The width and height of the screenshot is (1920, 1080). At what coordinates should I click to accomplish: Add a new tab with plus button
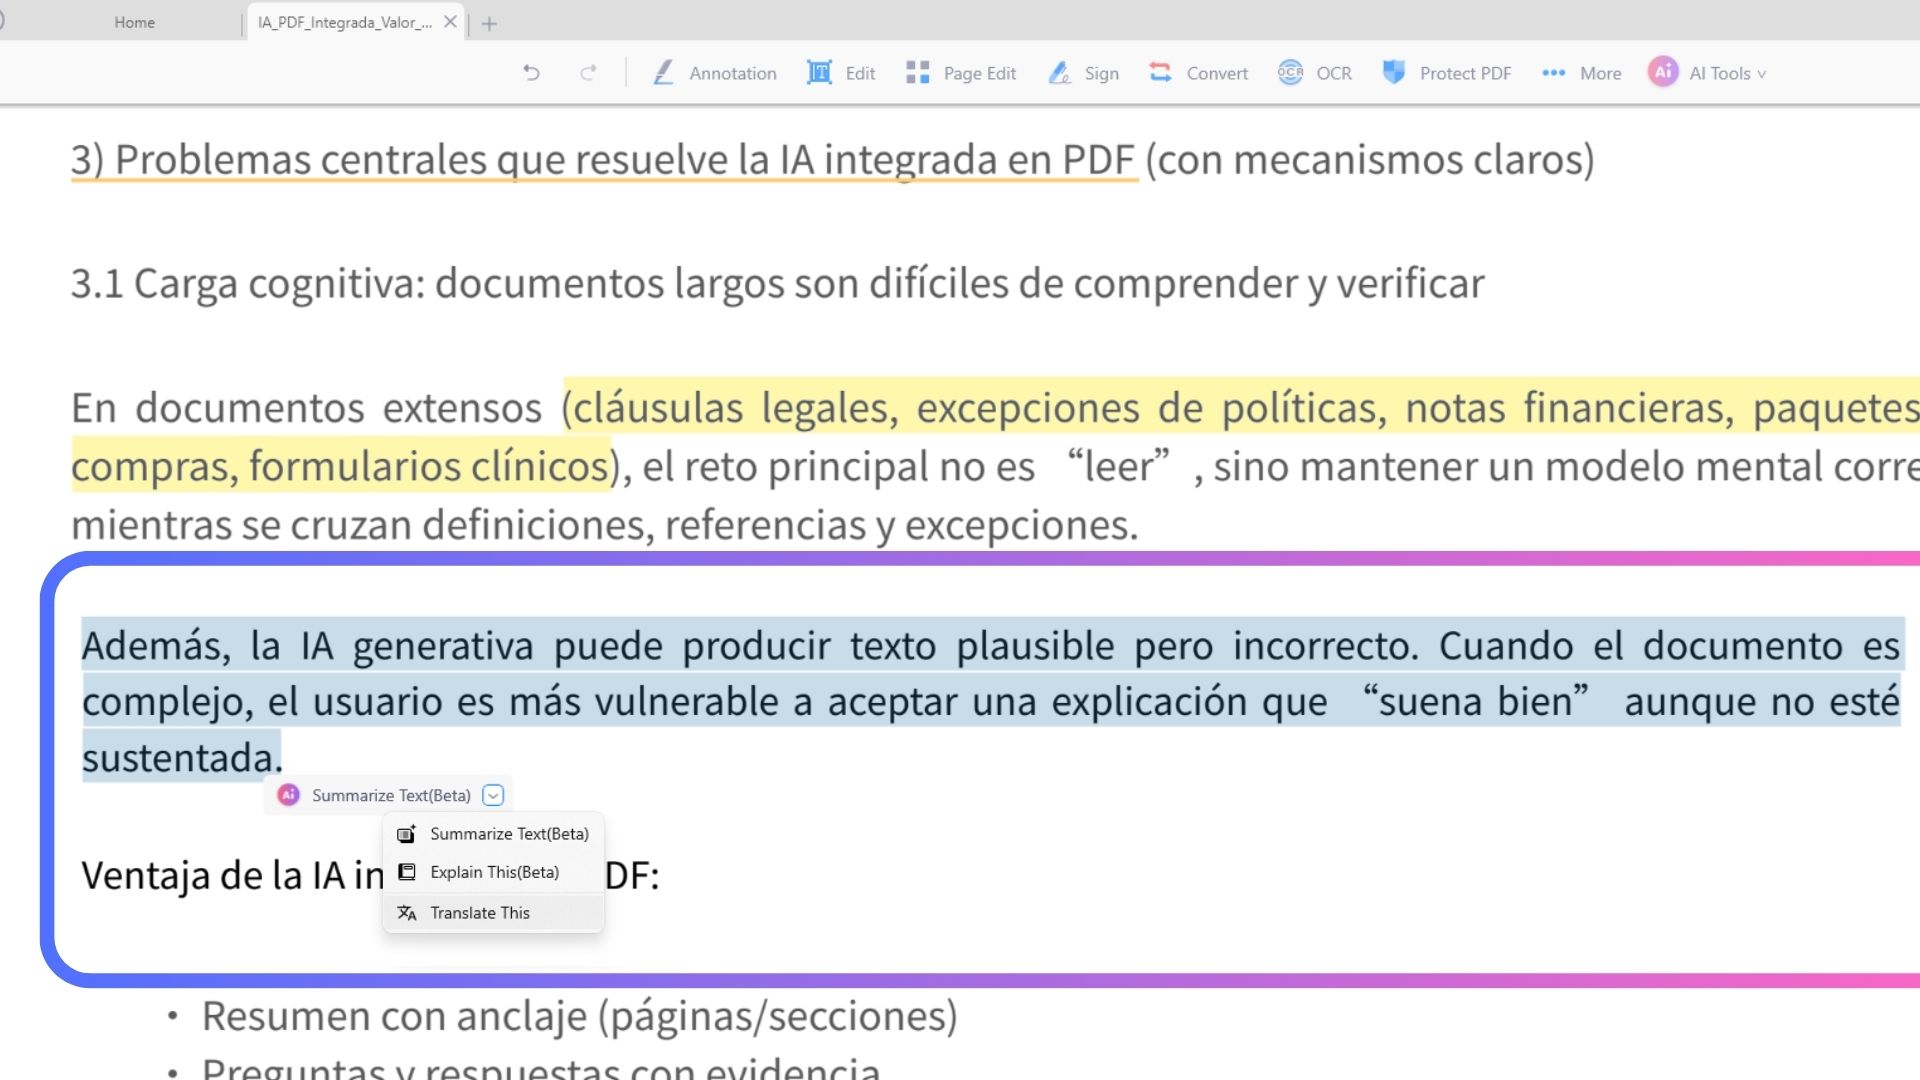click(x=489, y=23)
